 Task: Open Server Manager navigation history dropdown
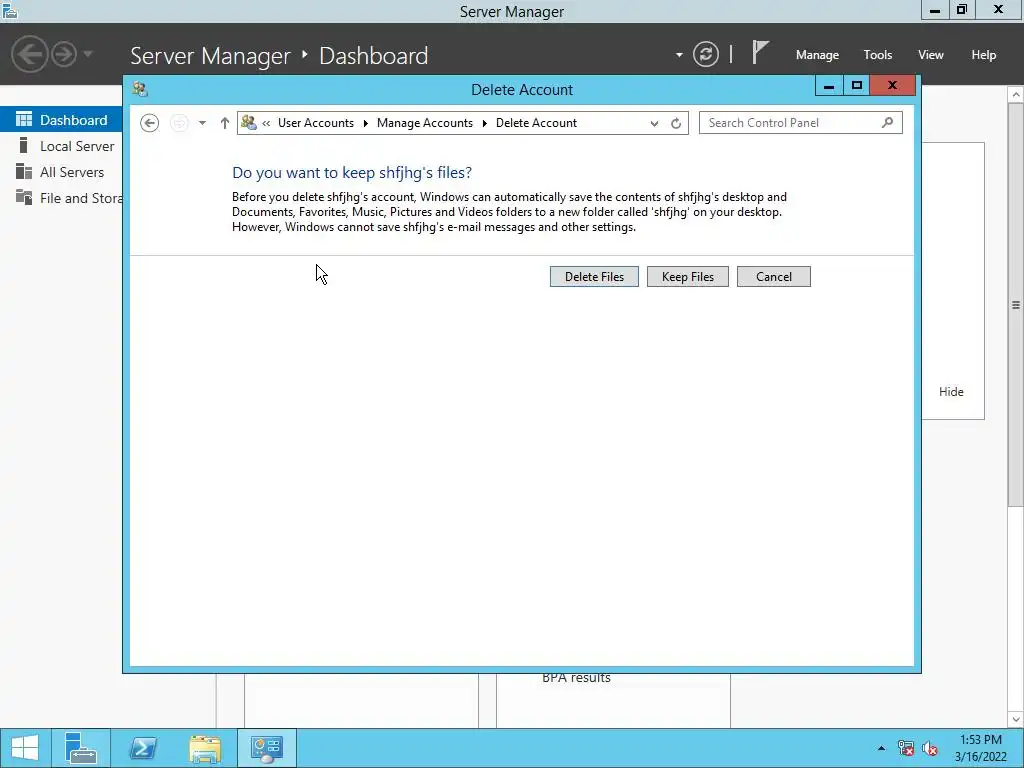point(88,54)
